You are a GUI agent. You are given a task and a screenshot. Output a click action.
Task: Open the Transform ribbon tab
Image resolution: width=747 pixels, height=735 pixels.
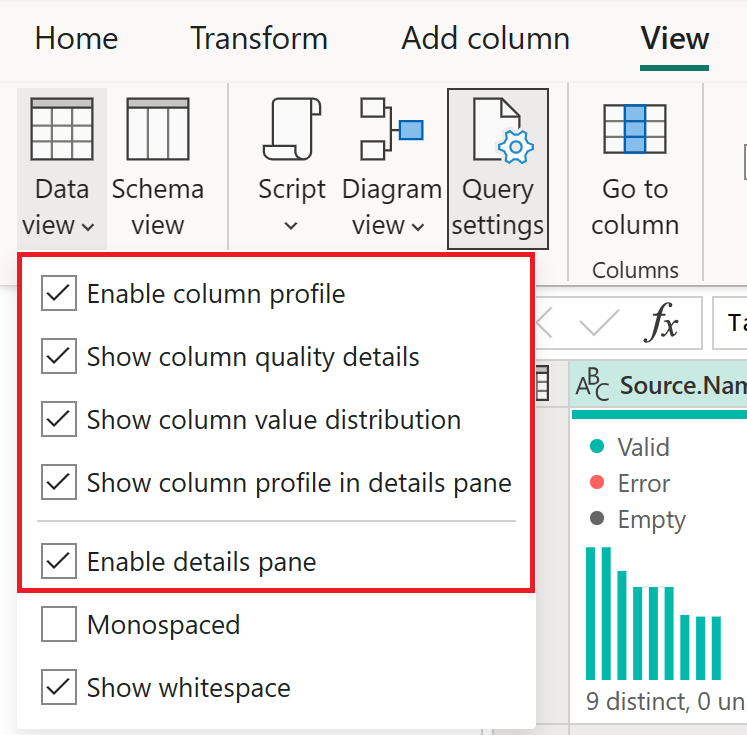tap(259, 39)
